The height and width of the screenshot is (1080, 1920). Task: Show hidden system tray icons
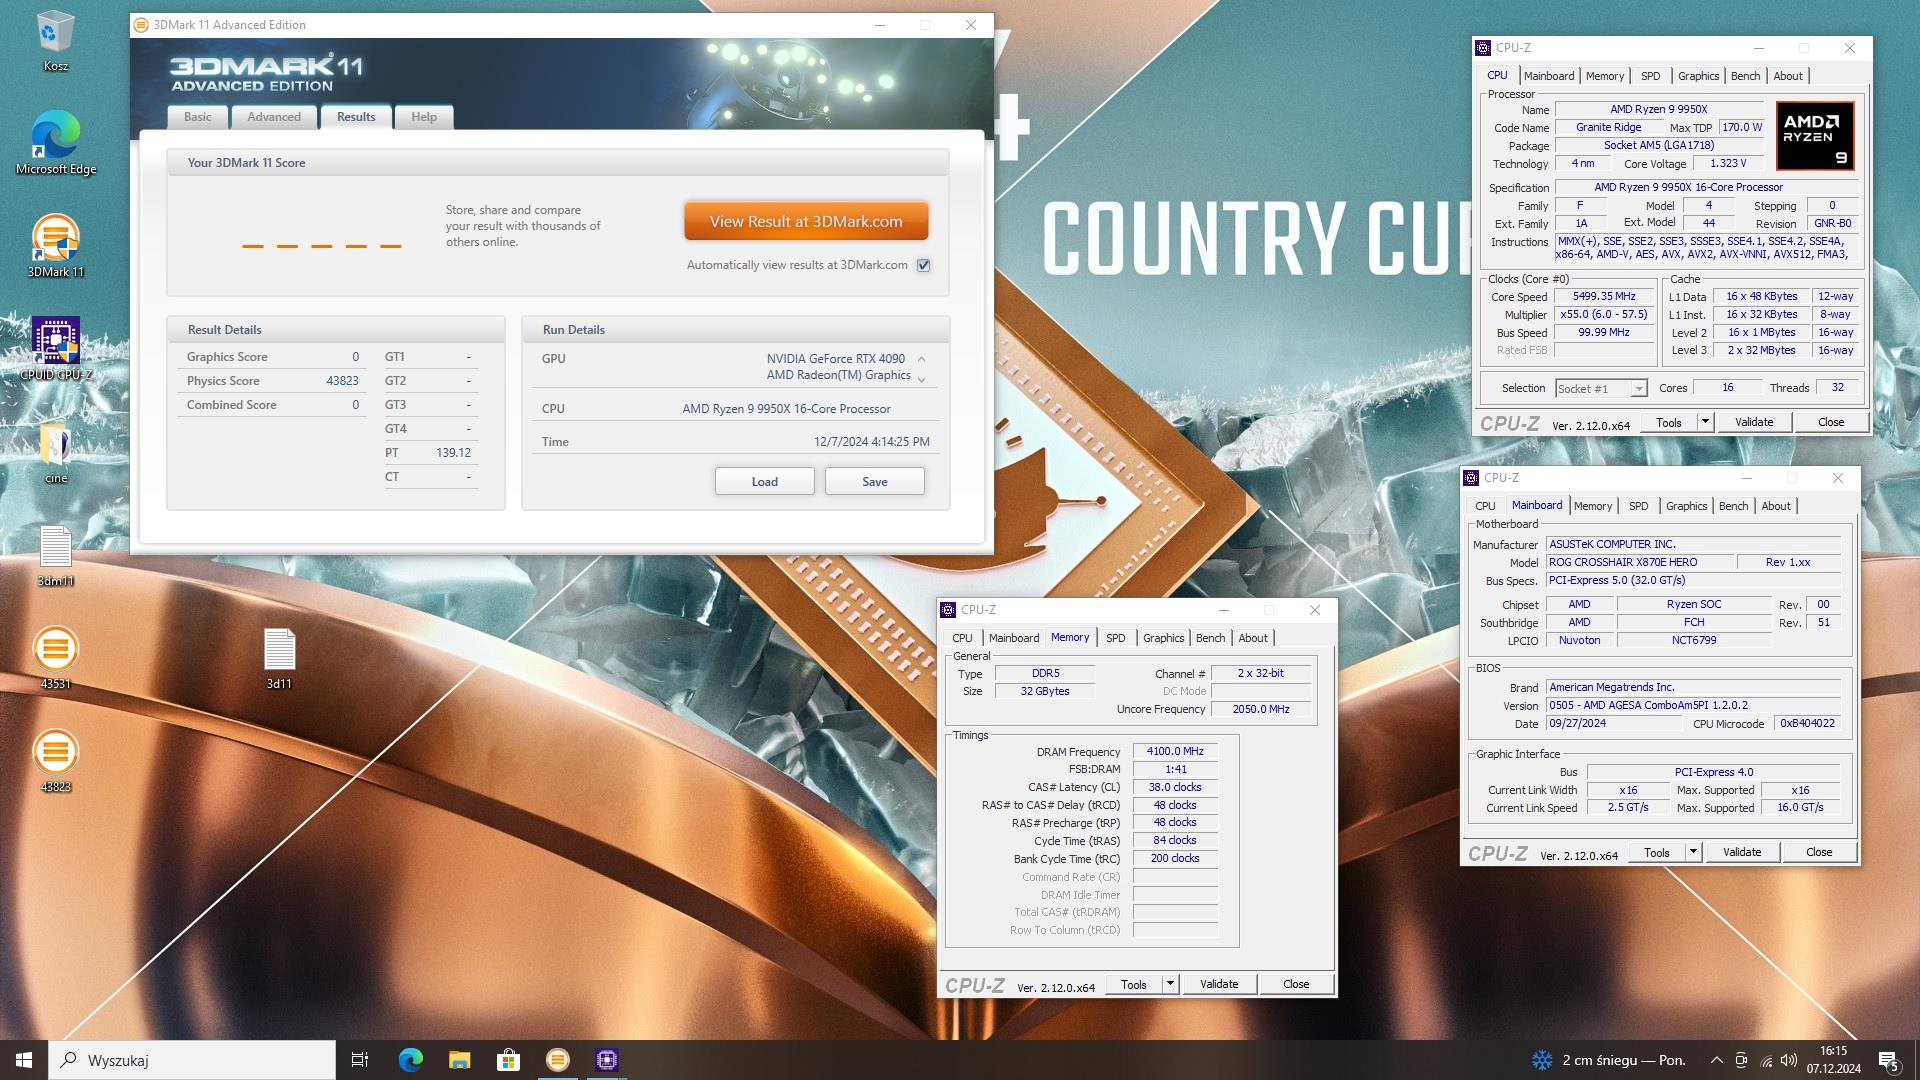click(x=1716, y=1060)
